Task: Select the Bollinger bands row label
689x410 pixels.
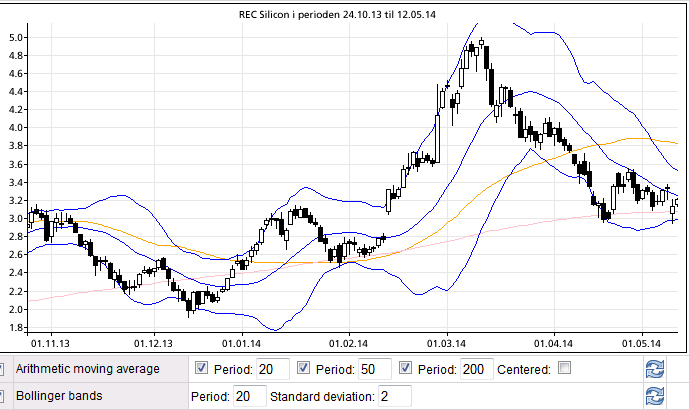Action: pyautogui.click(x=58, y=396)
